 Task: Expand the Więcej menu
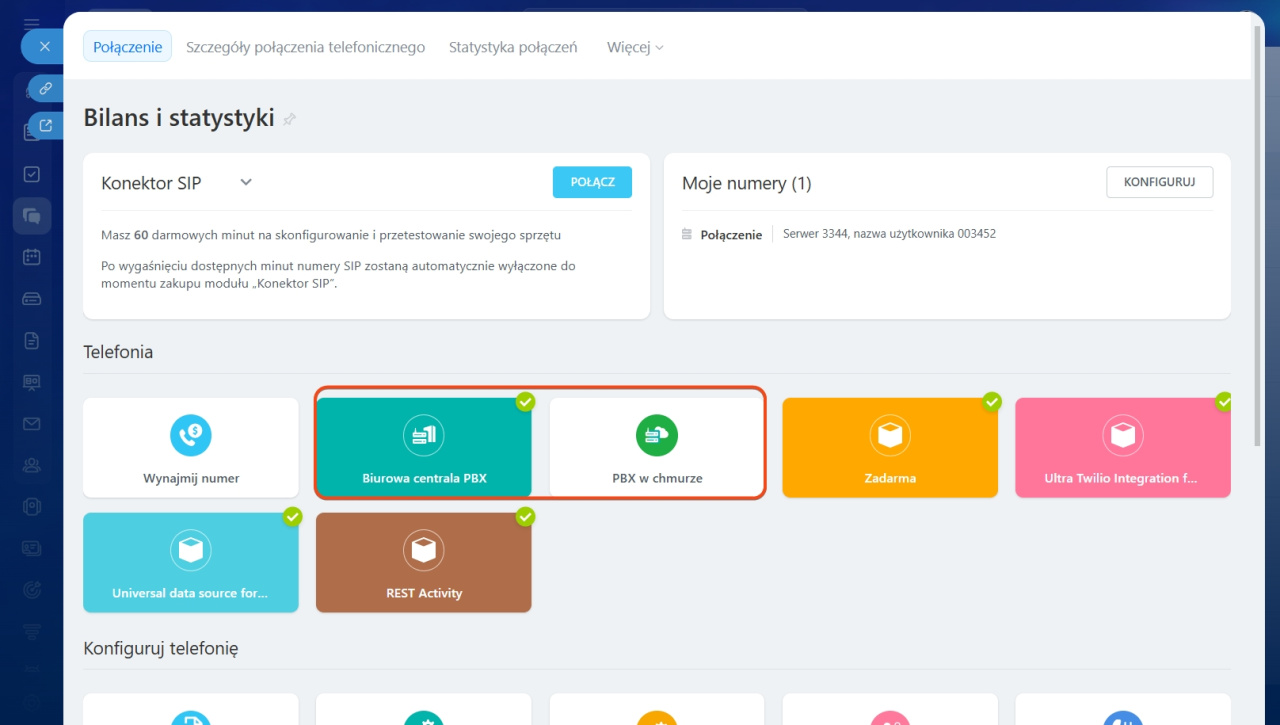635,47
